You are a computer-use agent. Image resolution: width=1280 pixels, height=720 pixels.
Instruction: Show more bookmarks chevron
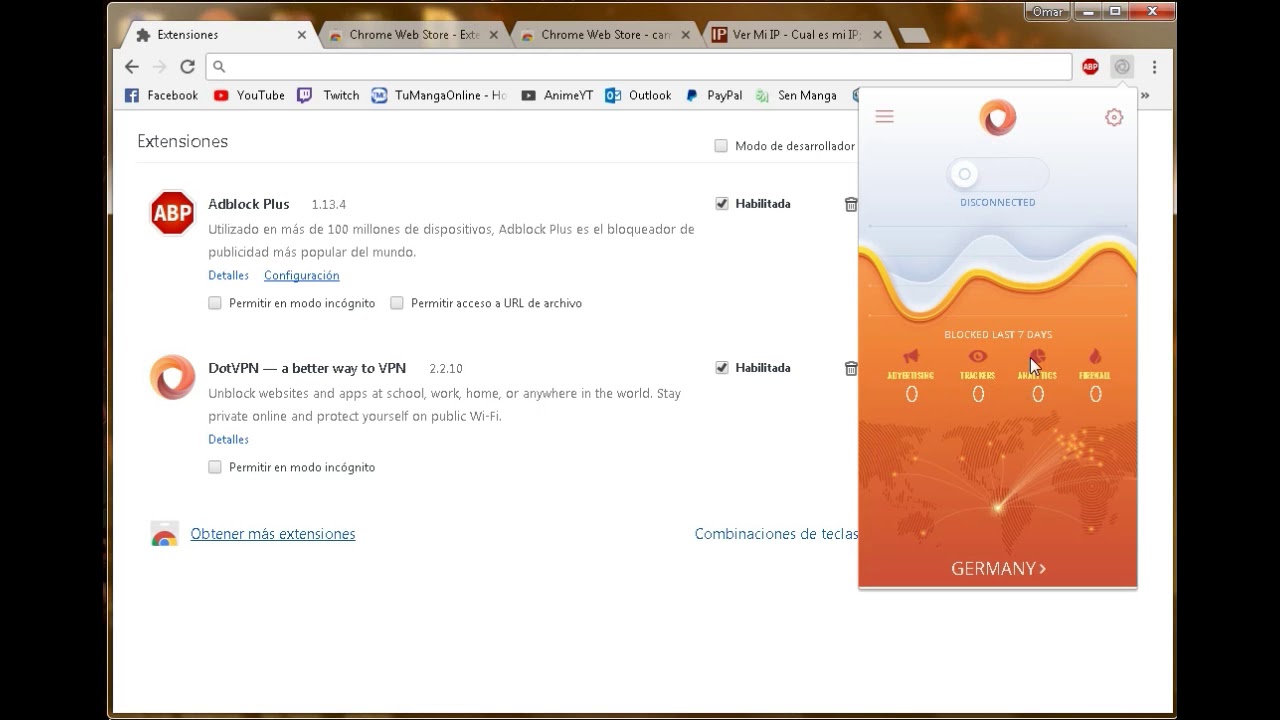[1145, 95]
